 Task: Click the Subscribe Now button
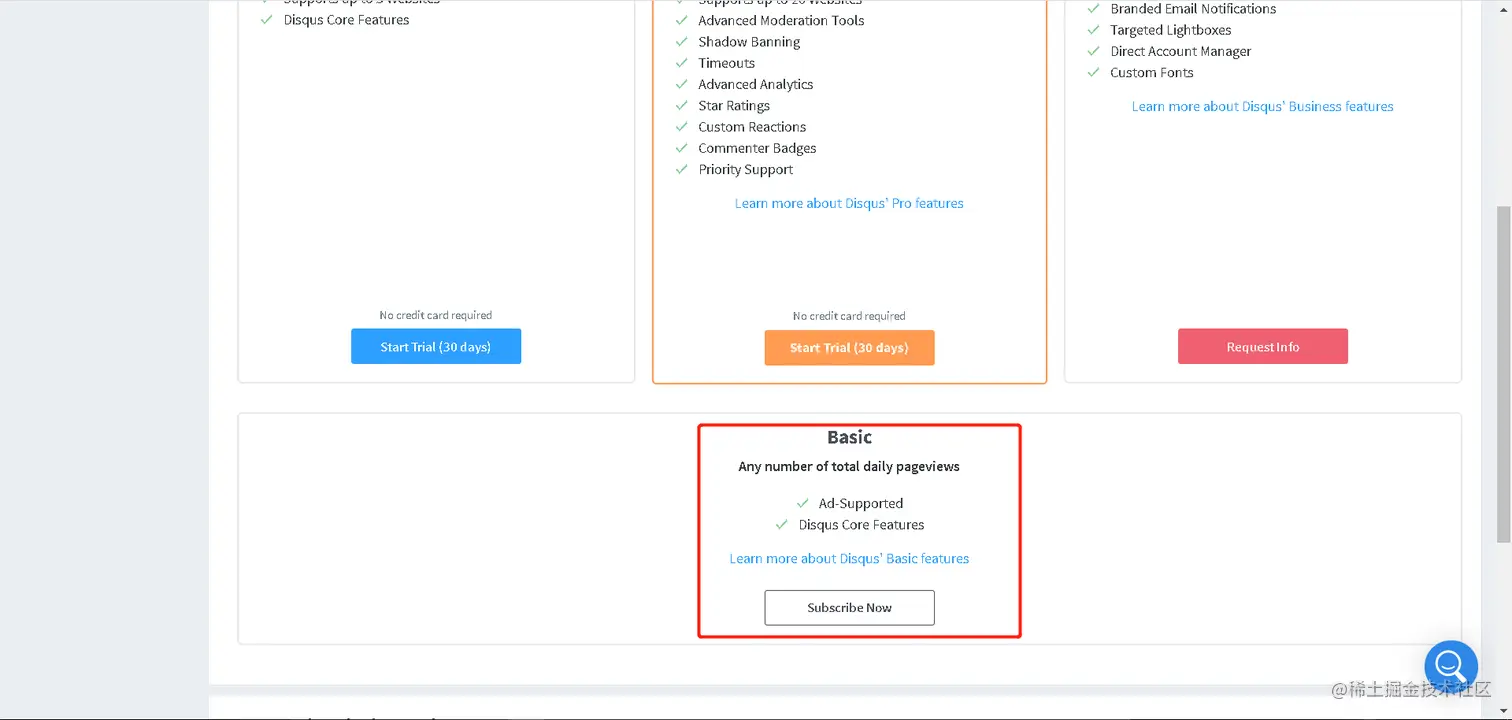[x=849, y=608]
